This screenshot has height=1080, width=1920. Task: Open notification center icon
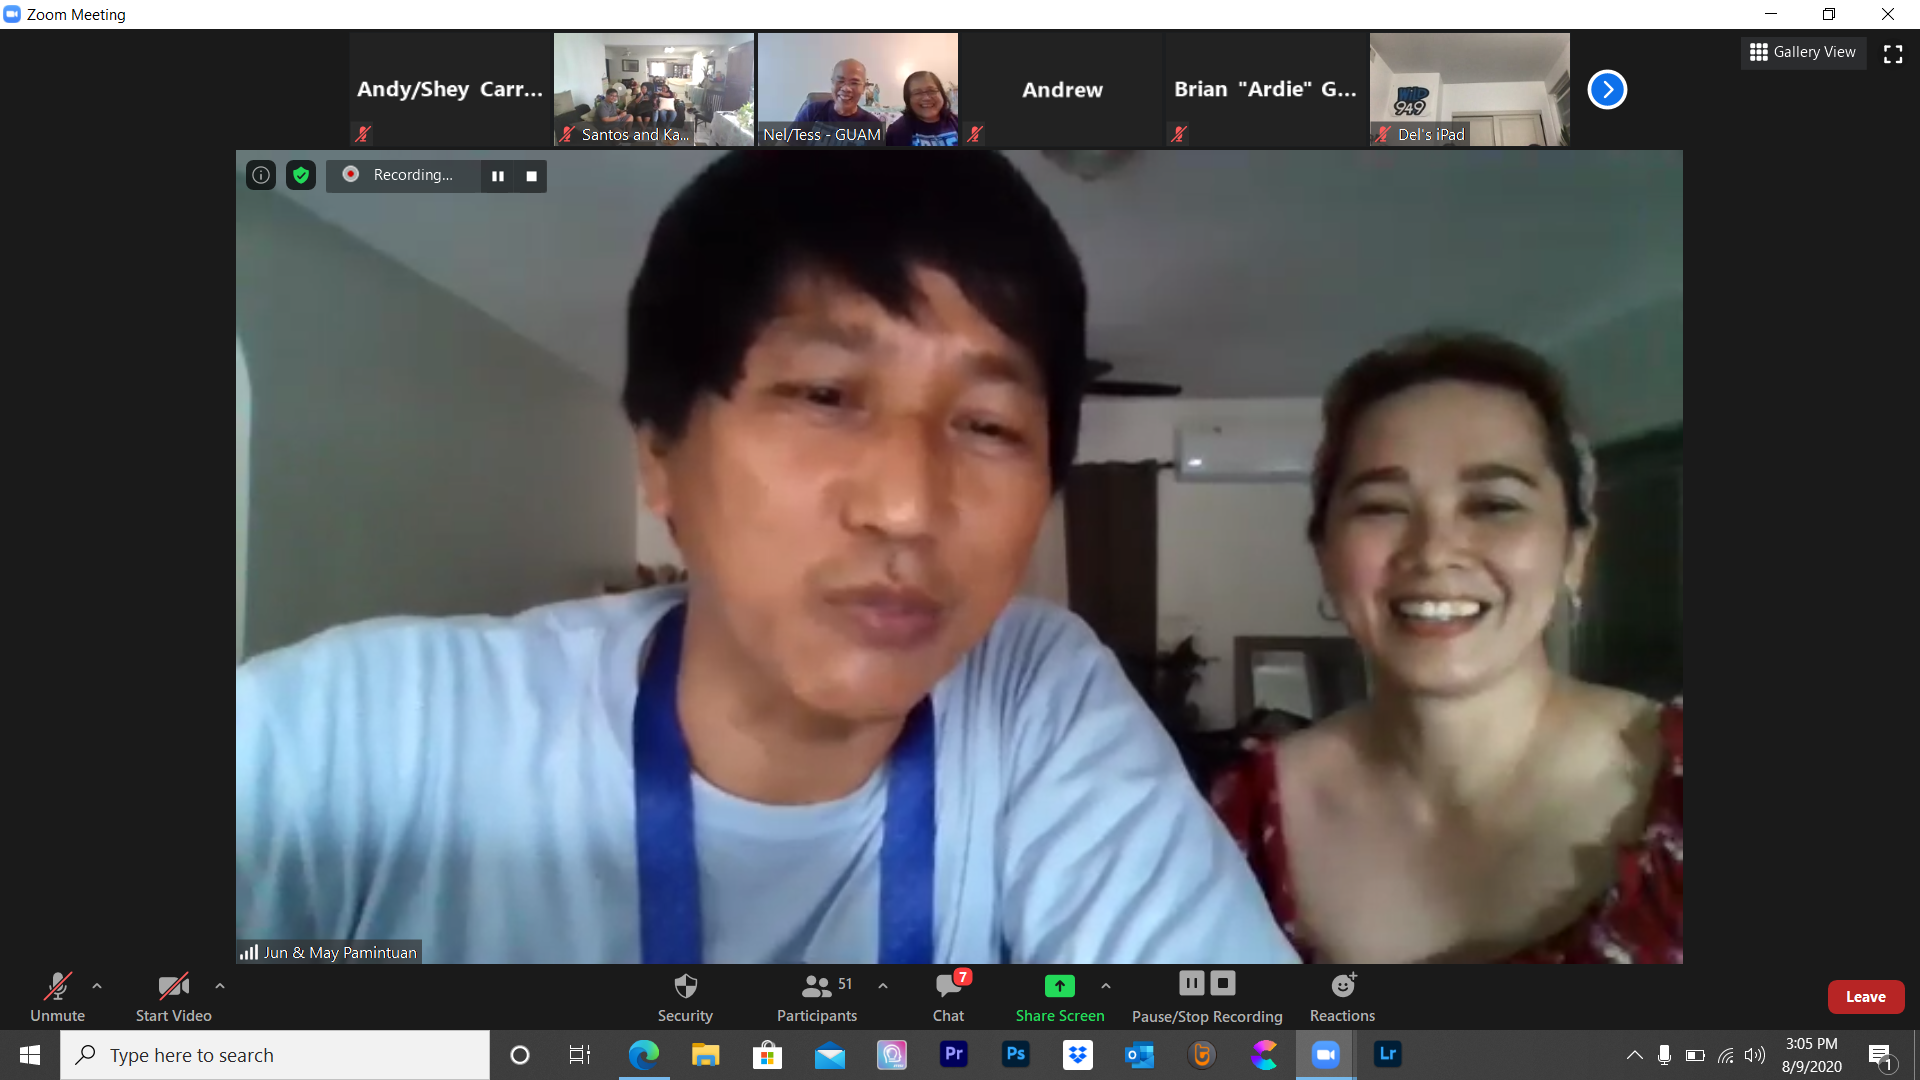[x=1881, y=1055]
